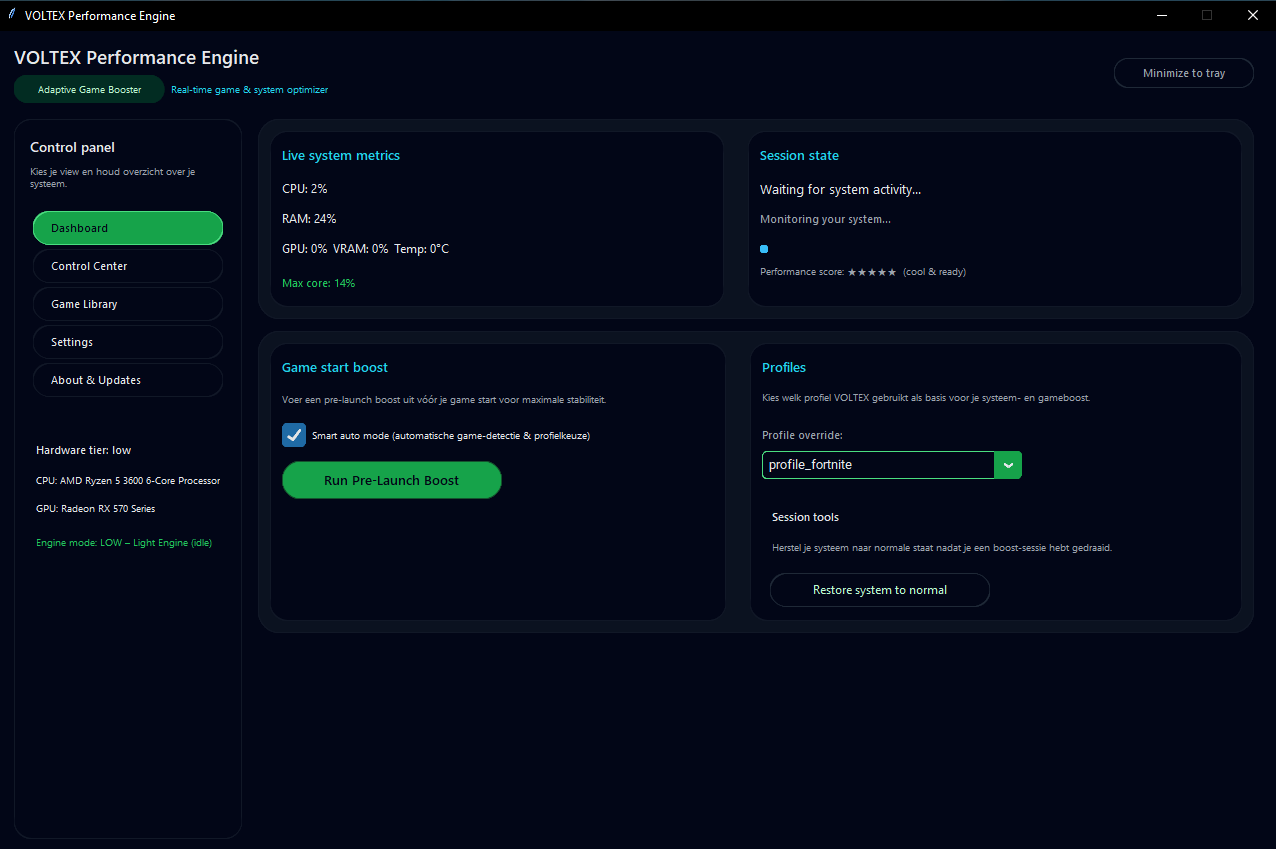Click Minimize to tray button
The width and height of the screenshot is (1276, 849).
click(1183, 73)
